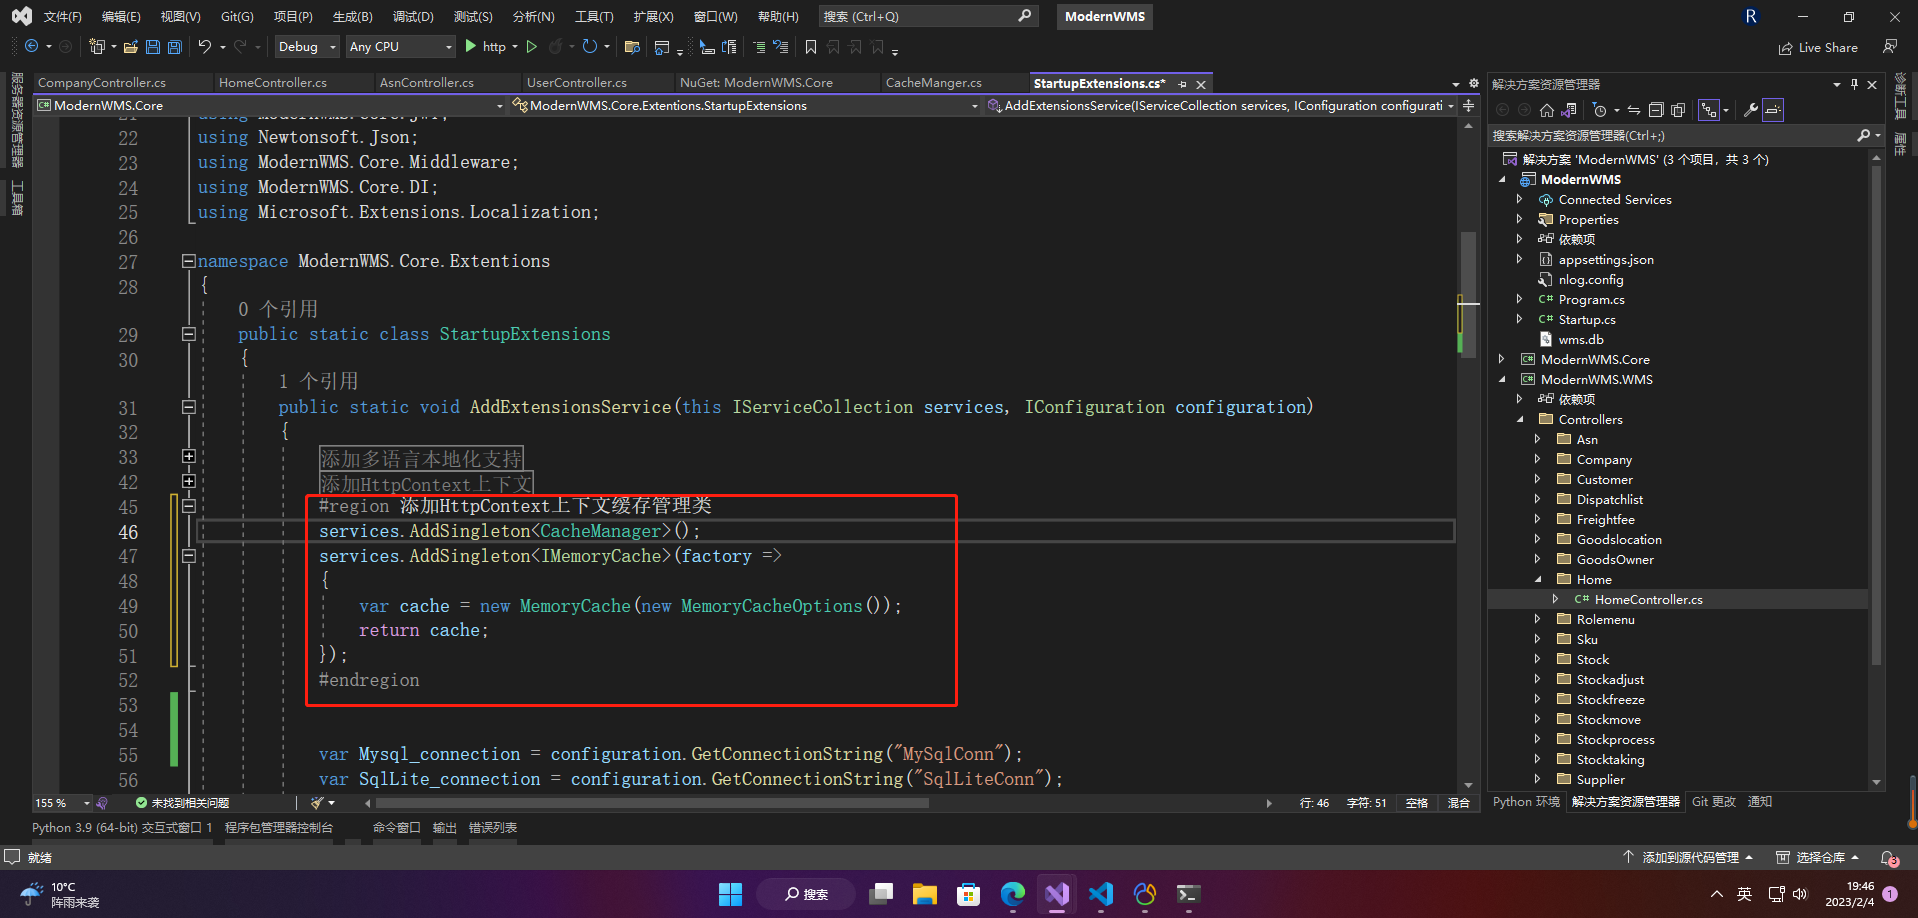Collapse the Controllers folder node
This screenshot has width=1918, height=918.
pyautogui.click(x=1520, y=419)
